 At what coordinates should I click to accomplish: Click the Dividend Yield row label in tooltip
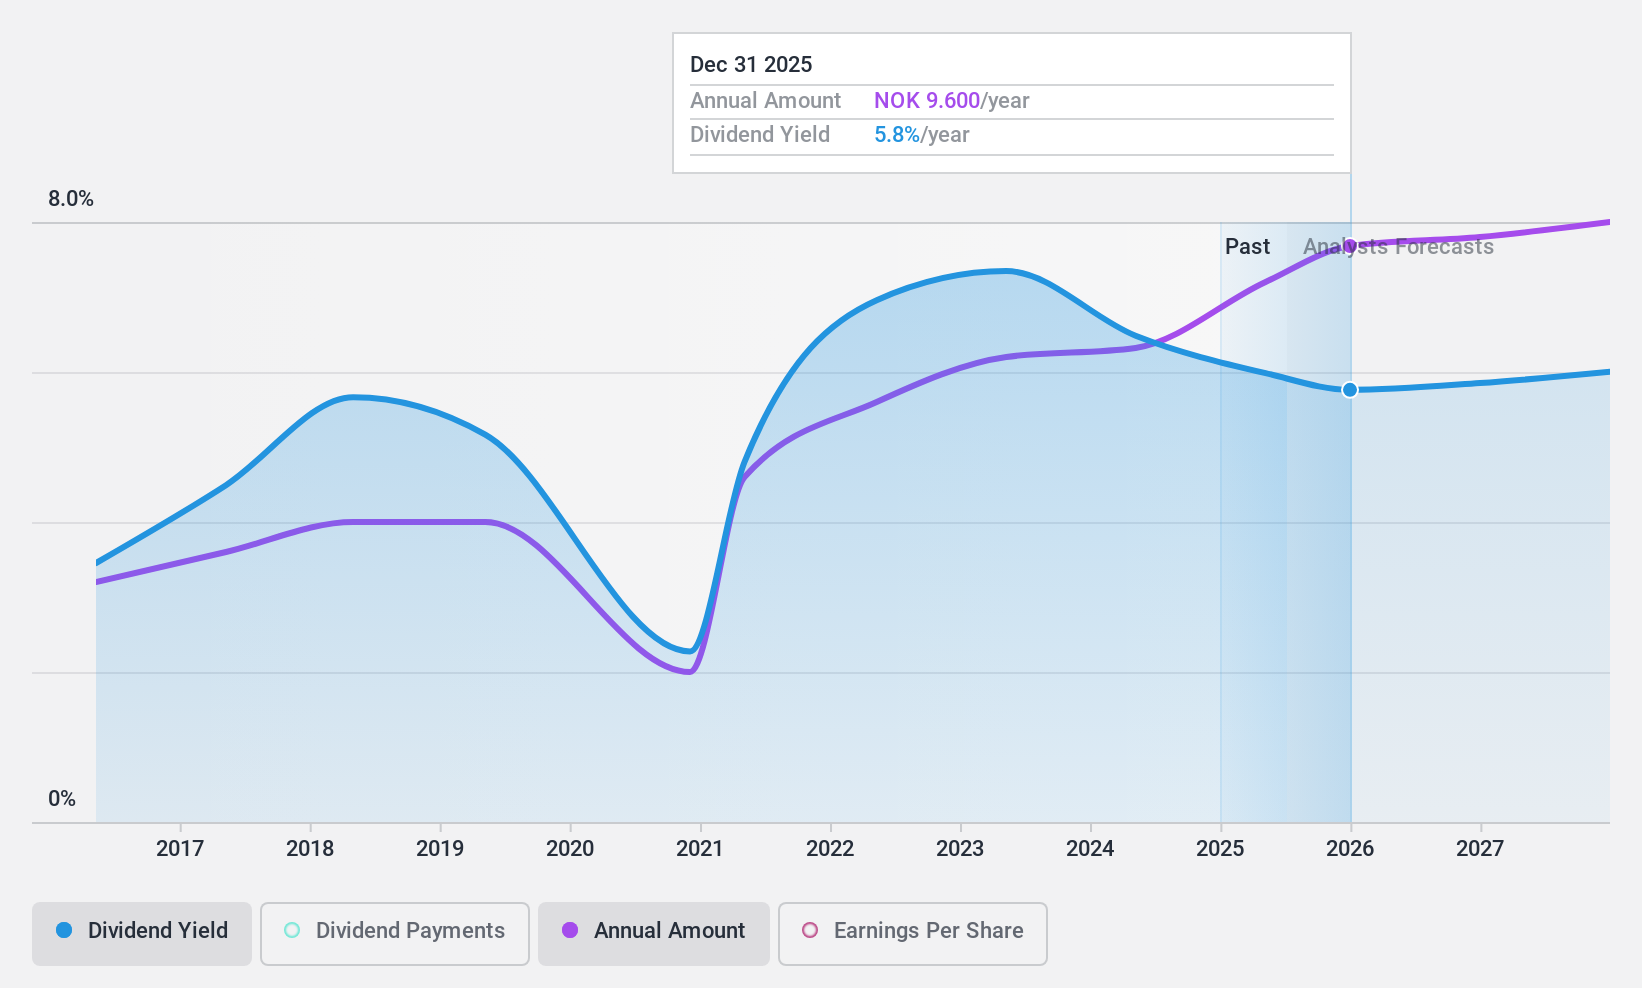pos(760,135)
